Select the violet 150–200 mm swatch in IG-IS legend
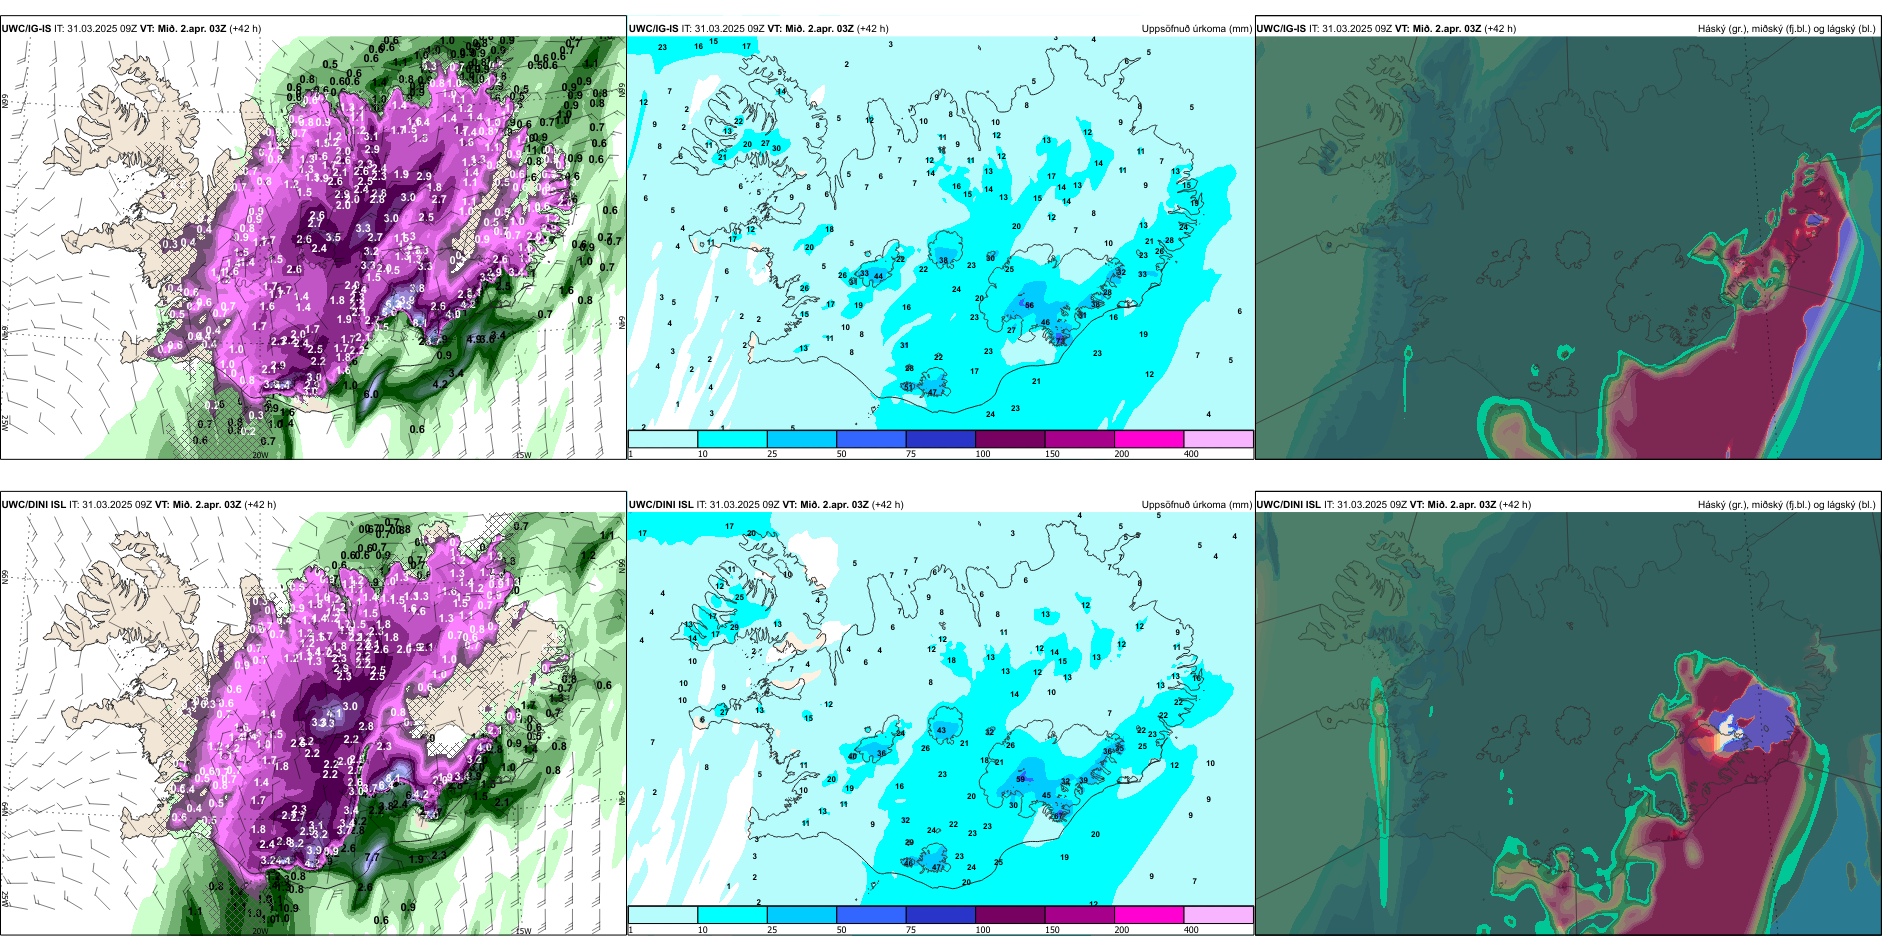 click(1079, 439)
